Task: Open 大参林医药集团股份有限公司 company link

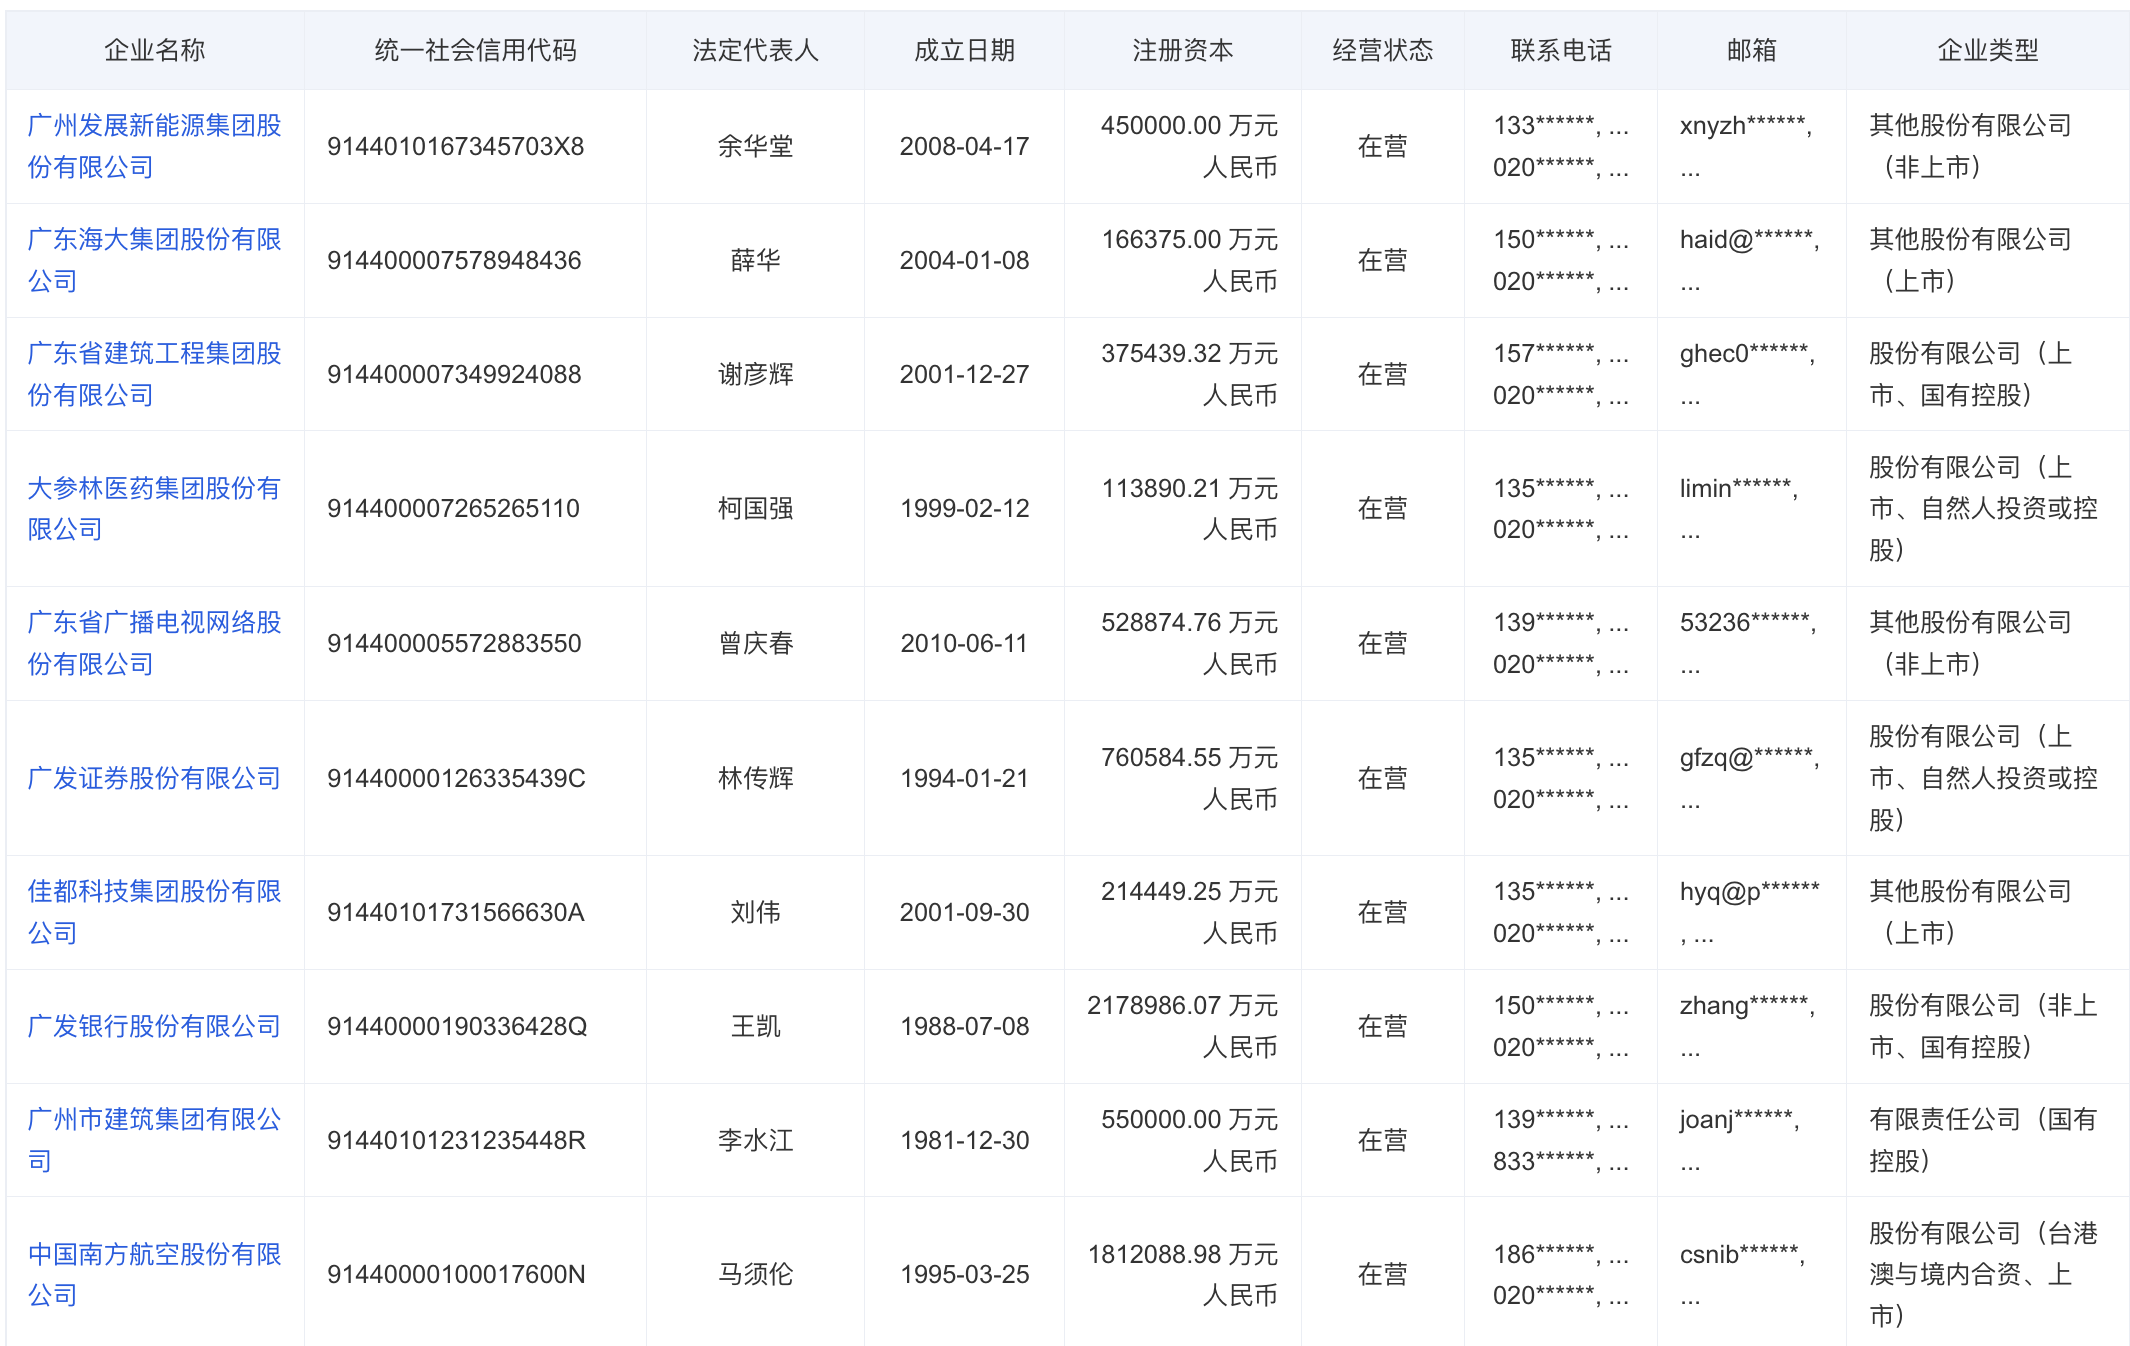Action: coord(154,508)
